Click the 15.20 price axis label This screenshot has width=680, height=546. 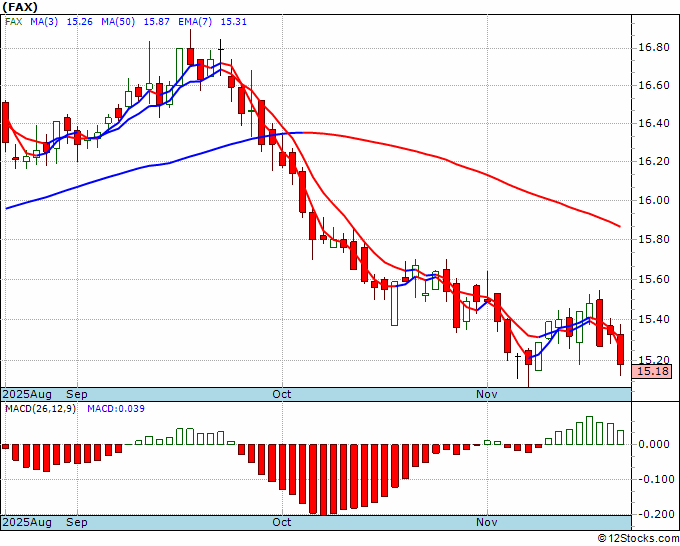click(x=654, y=360)
